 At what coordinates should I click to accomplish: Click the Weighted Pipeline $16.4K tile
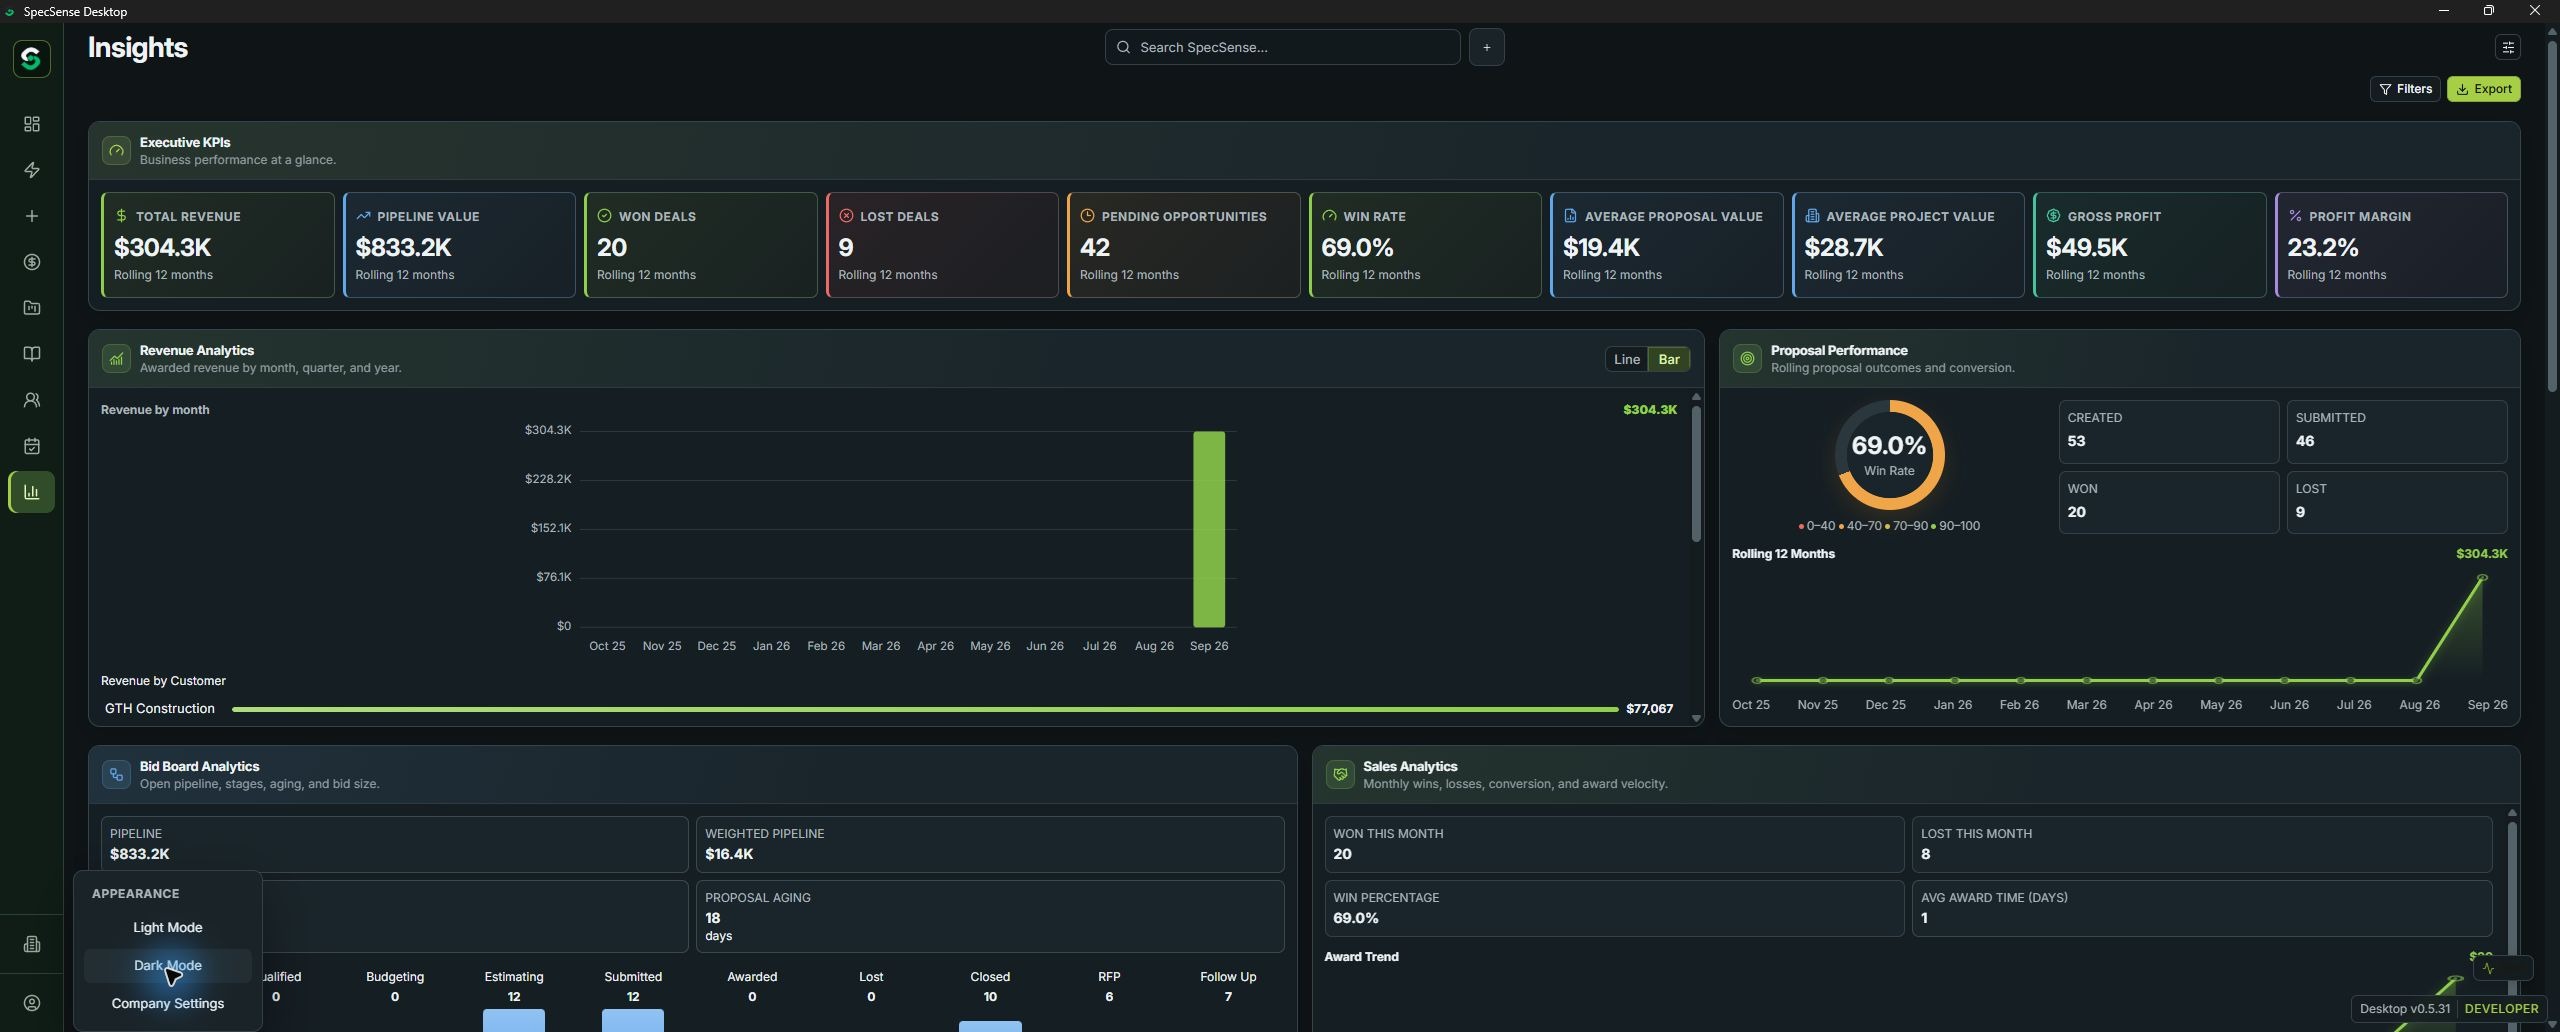[990, 844]
